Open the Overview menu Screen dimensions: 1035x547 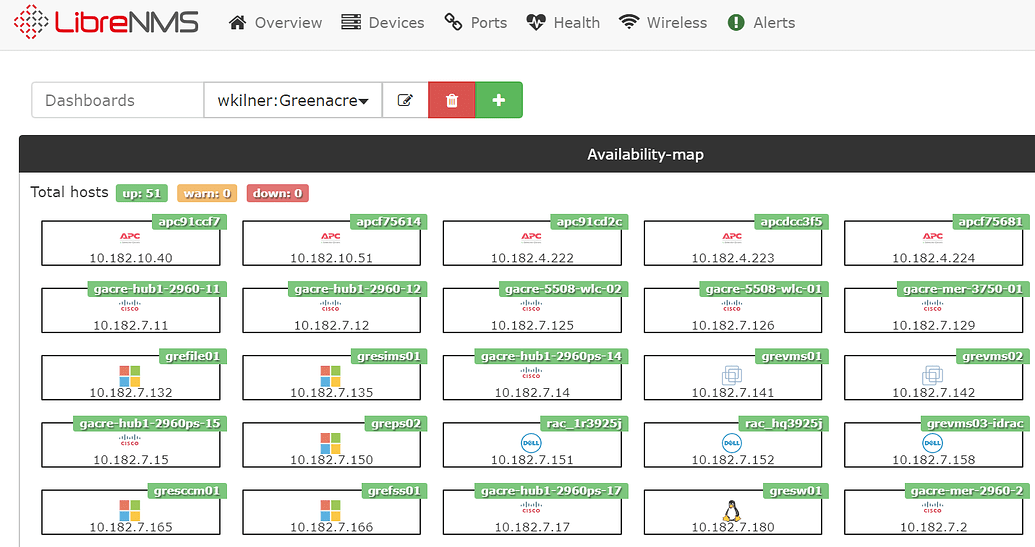tap(276, 22)
